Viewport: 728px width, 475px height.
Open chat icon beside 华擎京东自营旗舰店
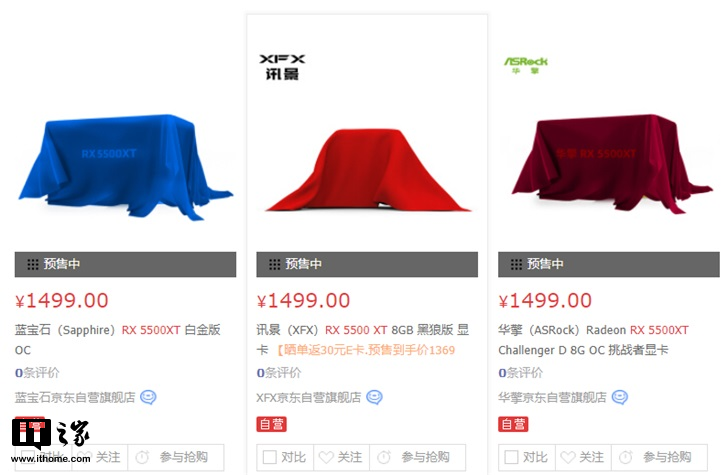[620, 397]
